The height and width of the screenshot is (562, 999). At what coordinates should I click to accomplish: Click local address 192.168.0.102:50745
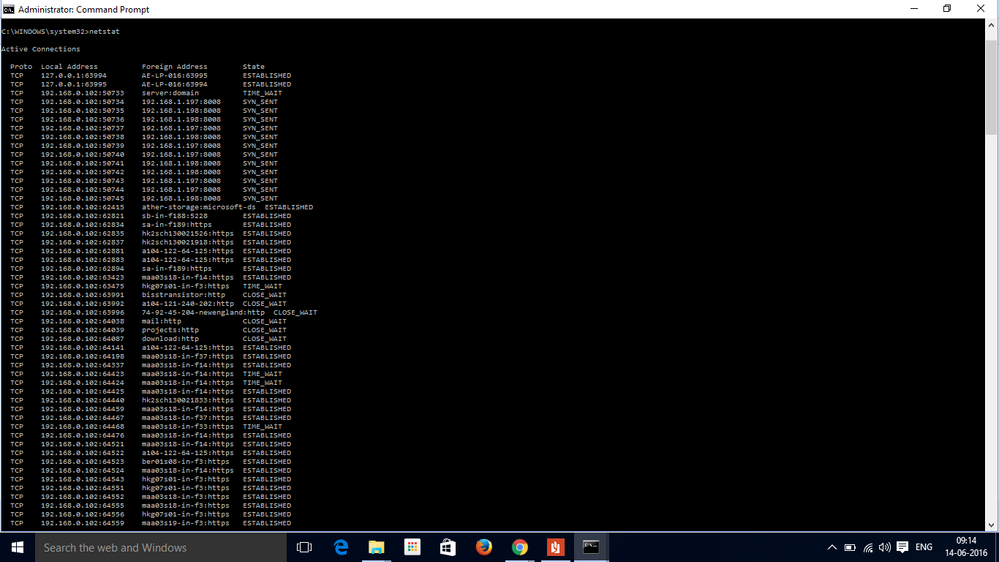coord(83,198)
